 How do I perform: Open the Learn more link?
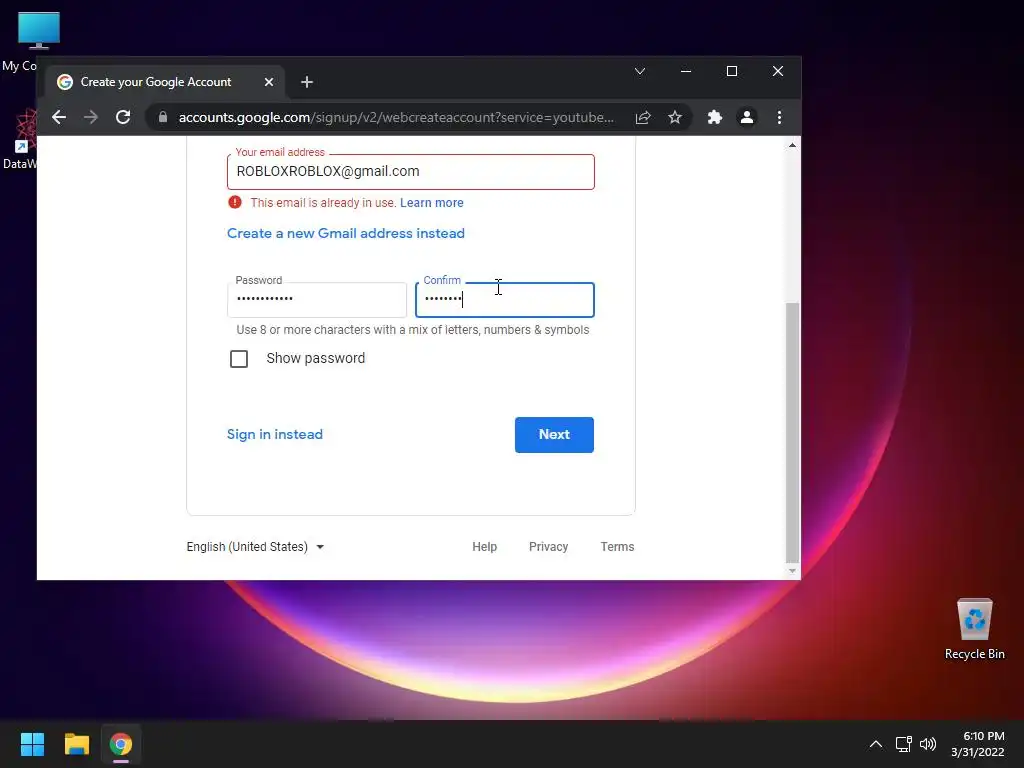(432, 203)
